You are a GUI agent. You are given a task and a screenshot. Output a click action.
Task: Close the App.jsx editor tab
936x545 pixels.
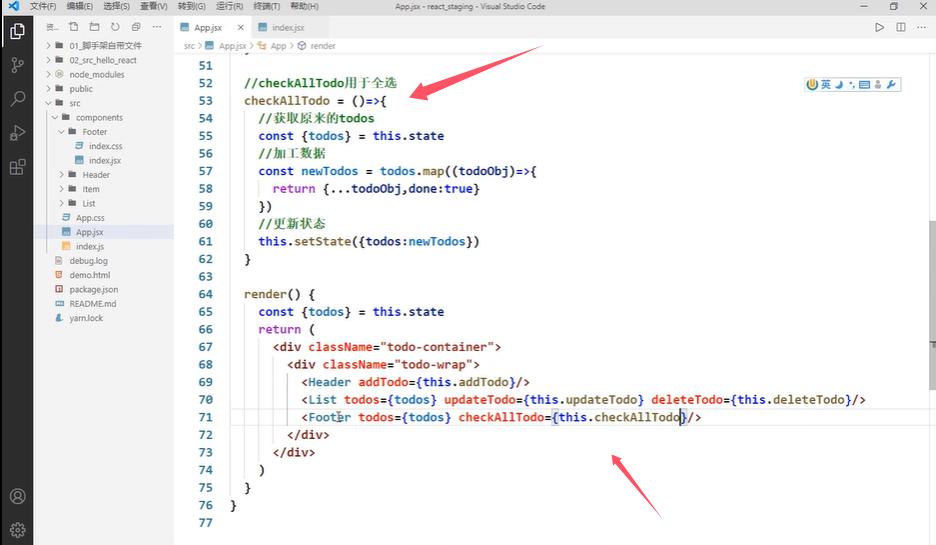[241, 27]
